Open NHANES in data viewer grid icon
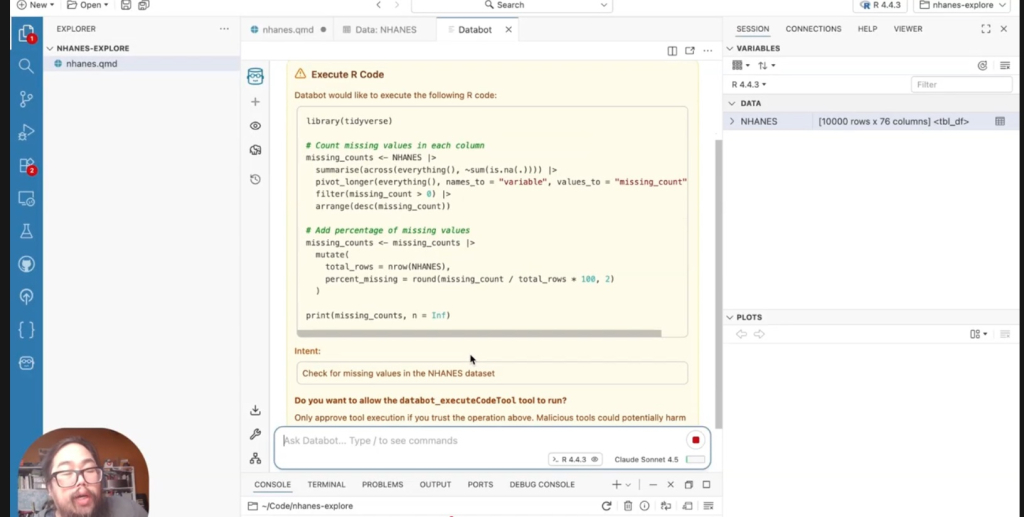 [x=1000, y=121]
